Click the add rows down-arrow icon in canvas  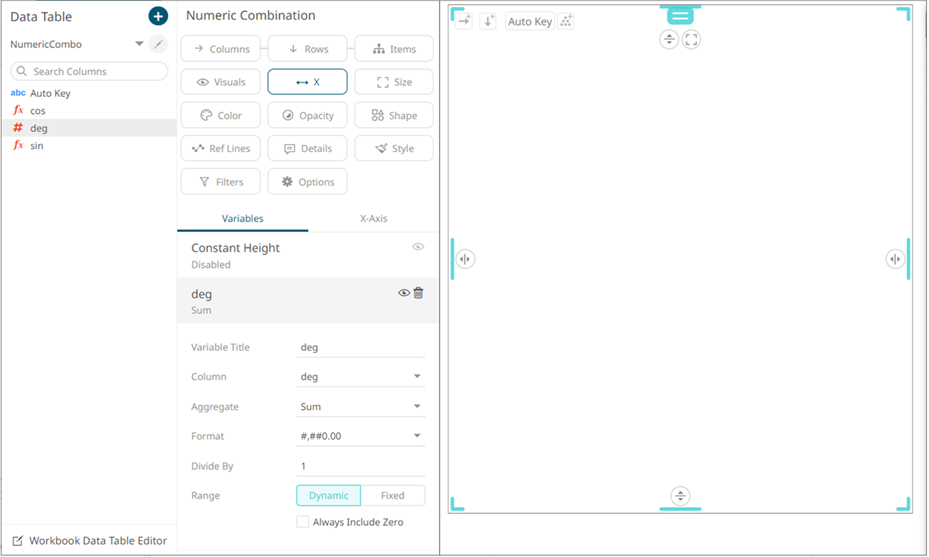pyautogui.click(x=488, y=21)
